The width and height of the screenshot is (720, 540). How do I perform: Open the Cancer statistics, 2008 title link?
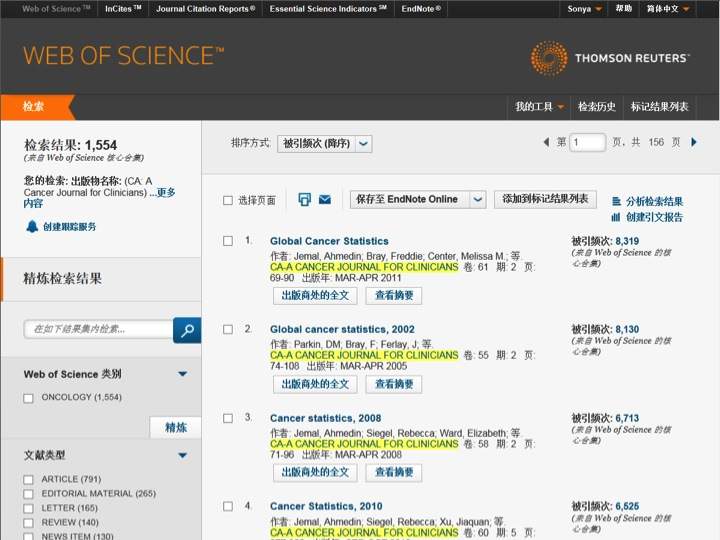tap(326, 418)
